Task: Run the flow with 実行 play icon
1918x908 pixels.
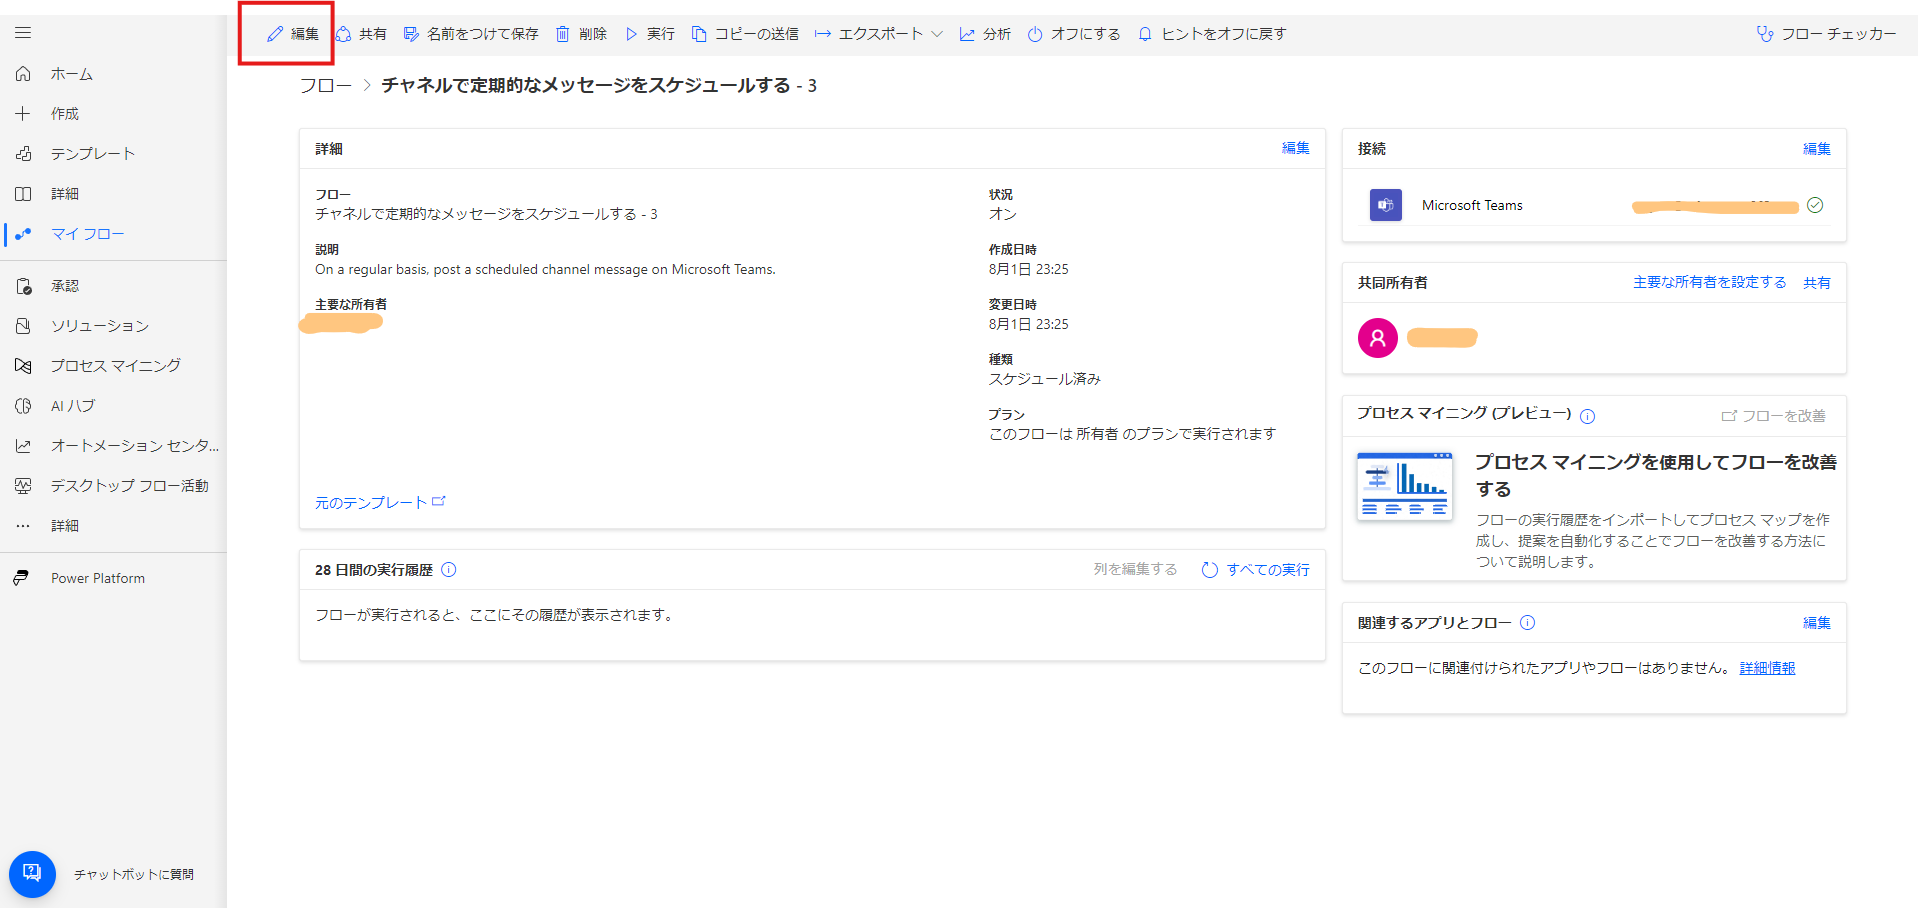Action: (x=631, y=34)
